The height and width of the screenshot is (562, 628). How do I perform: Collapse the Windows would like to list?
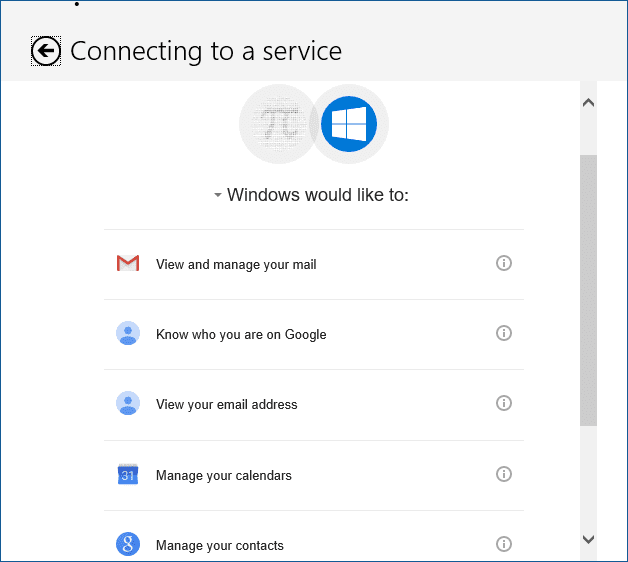click(217, 195)
